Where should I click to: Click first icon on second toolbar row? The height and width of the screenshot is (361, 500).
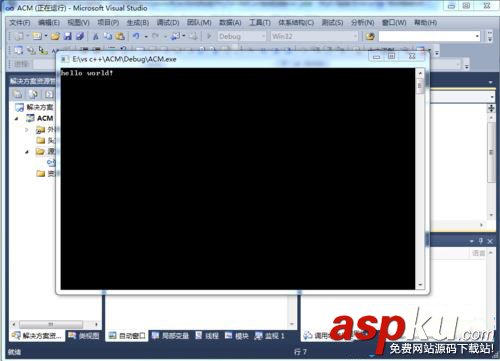coord(19,50)
